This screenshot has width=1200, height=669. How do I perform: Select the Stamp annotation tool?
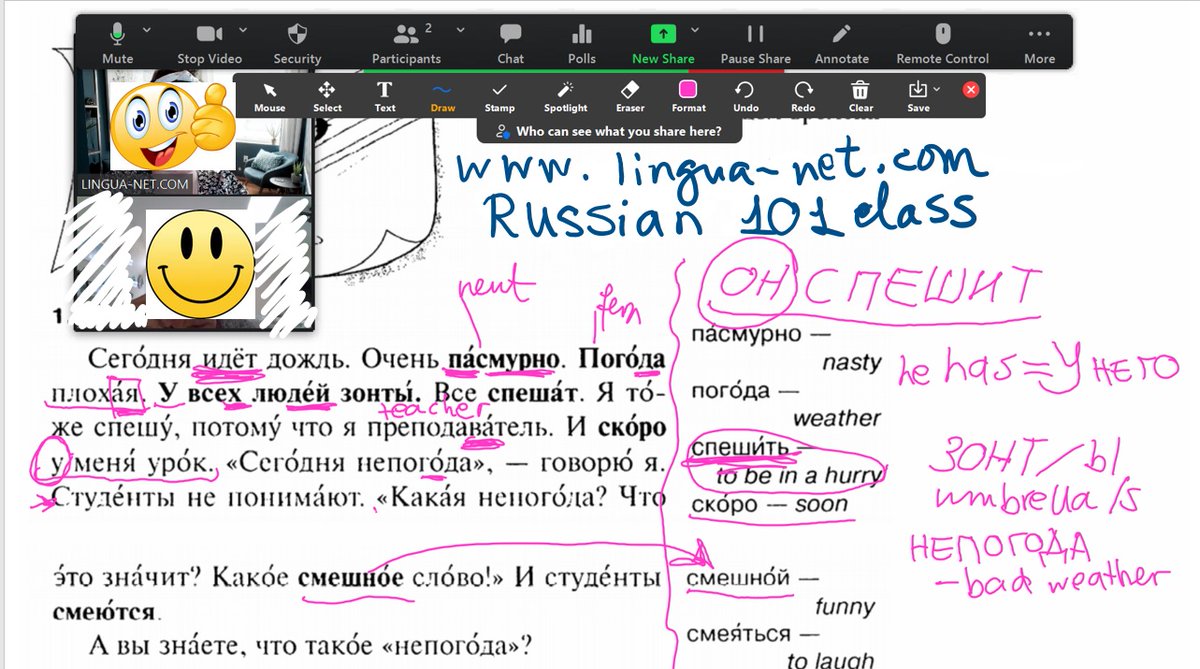tap(500, 95)
